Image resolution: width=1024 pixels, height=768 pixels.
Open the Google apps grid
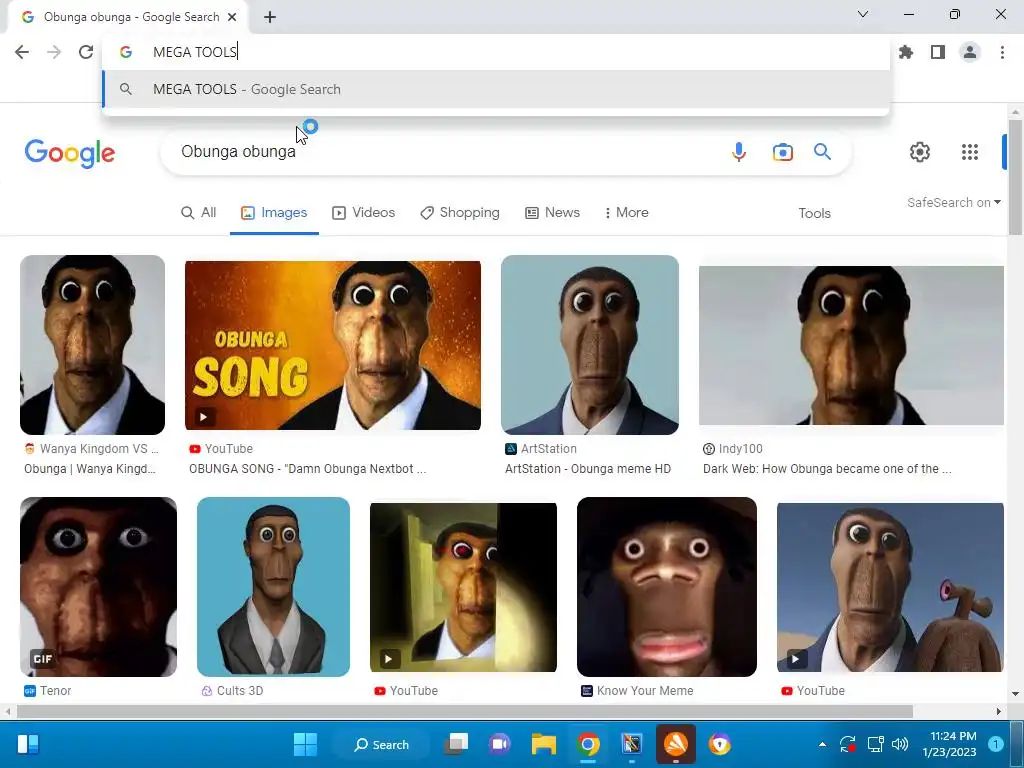[x=970, y=152]
